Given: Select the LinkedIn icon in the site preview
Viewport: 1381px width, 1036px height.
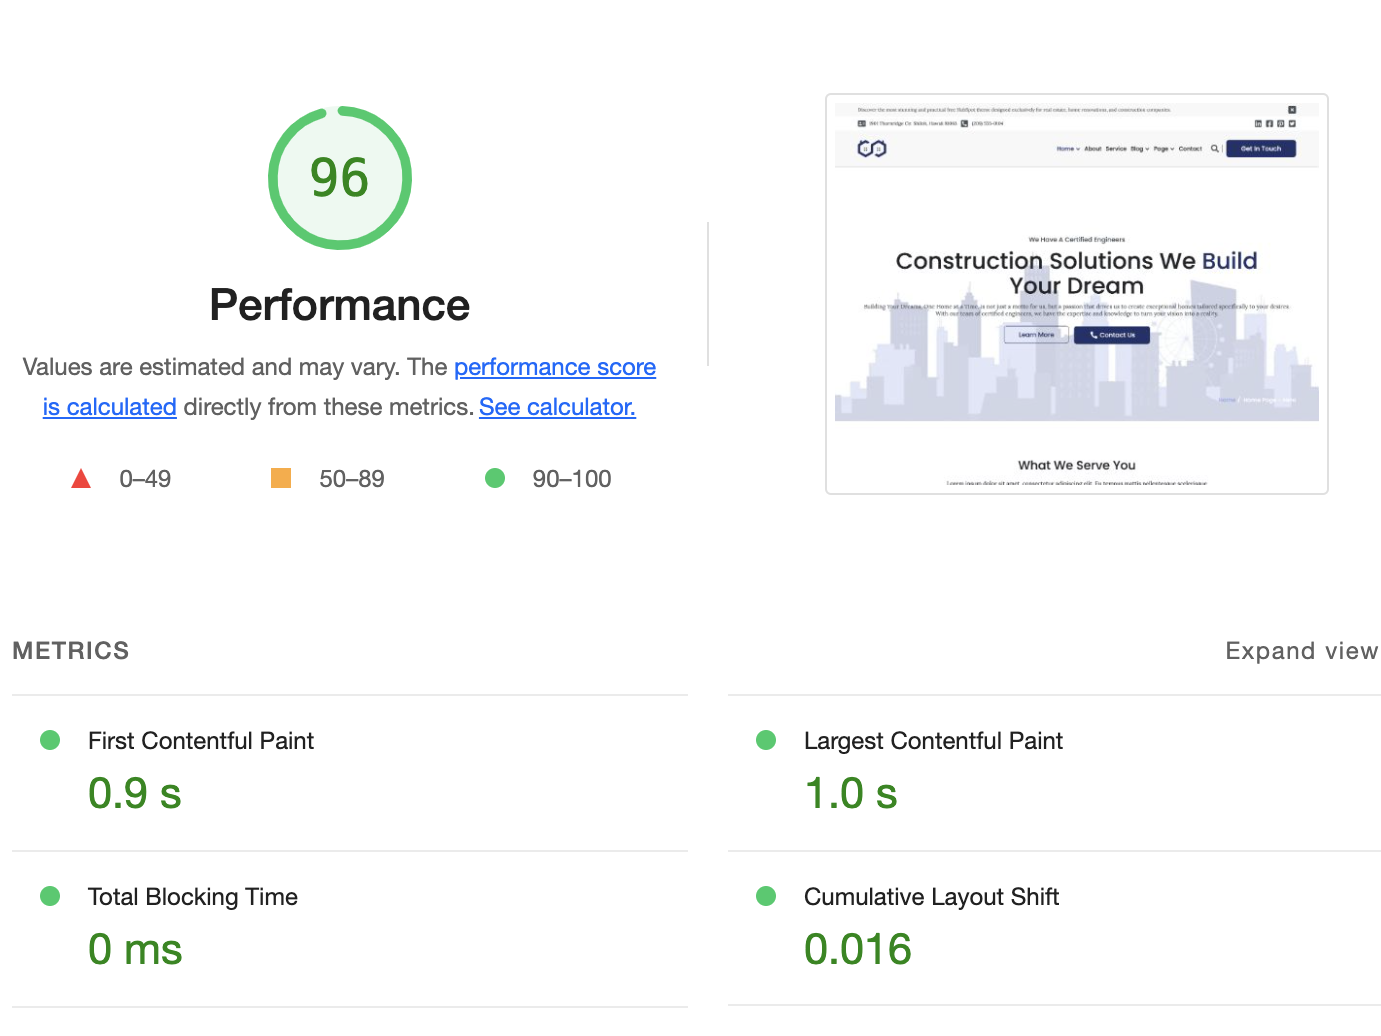Looking at the screenshot, I should click(x=1258, y=122).
